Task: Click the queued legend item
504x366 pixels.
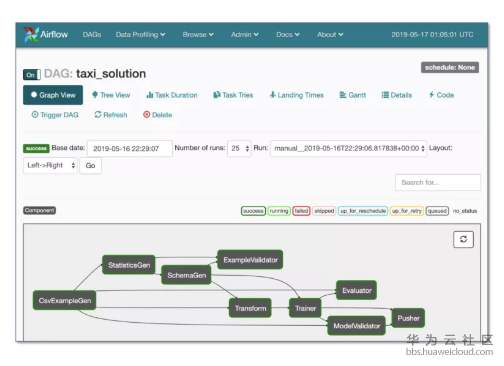Action: pos(437,211)
